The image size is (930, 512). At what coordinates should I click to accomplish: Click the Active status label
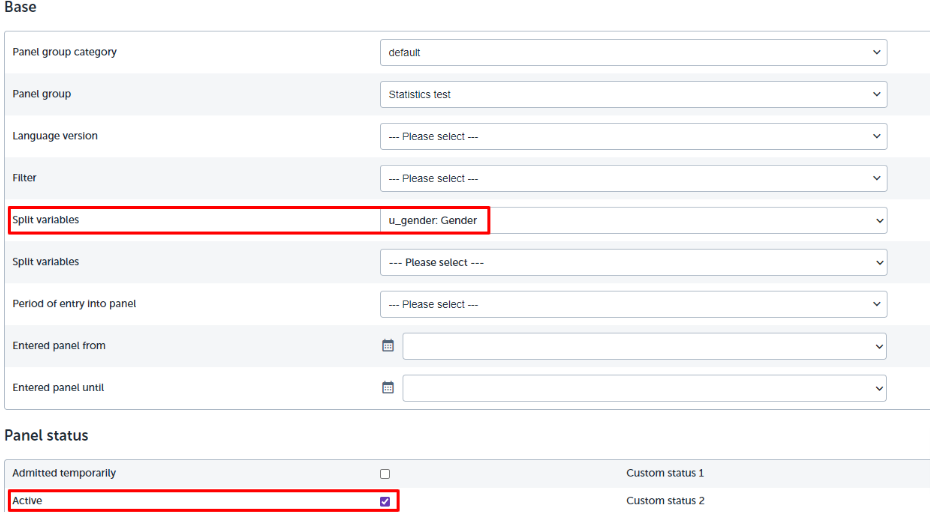tap(27, 501)
